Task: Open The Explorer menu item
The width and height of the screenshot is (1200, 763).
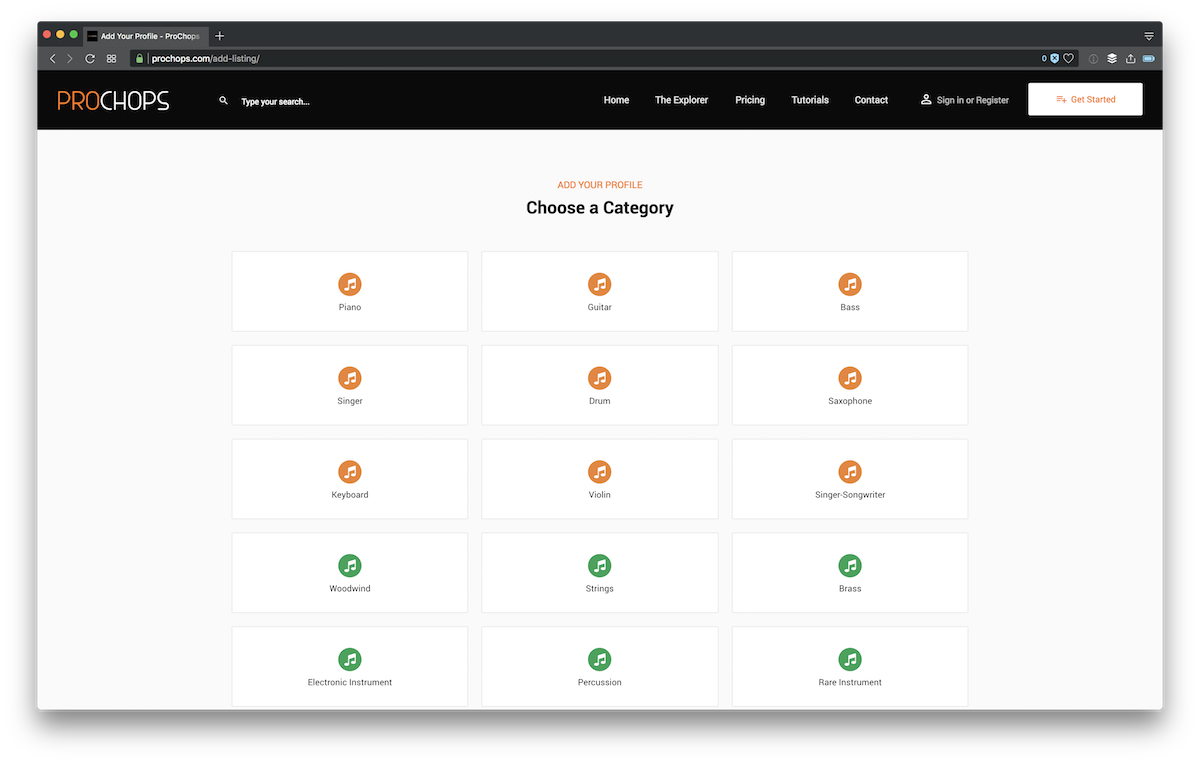Action: click(681, 100)
